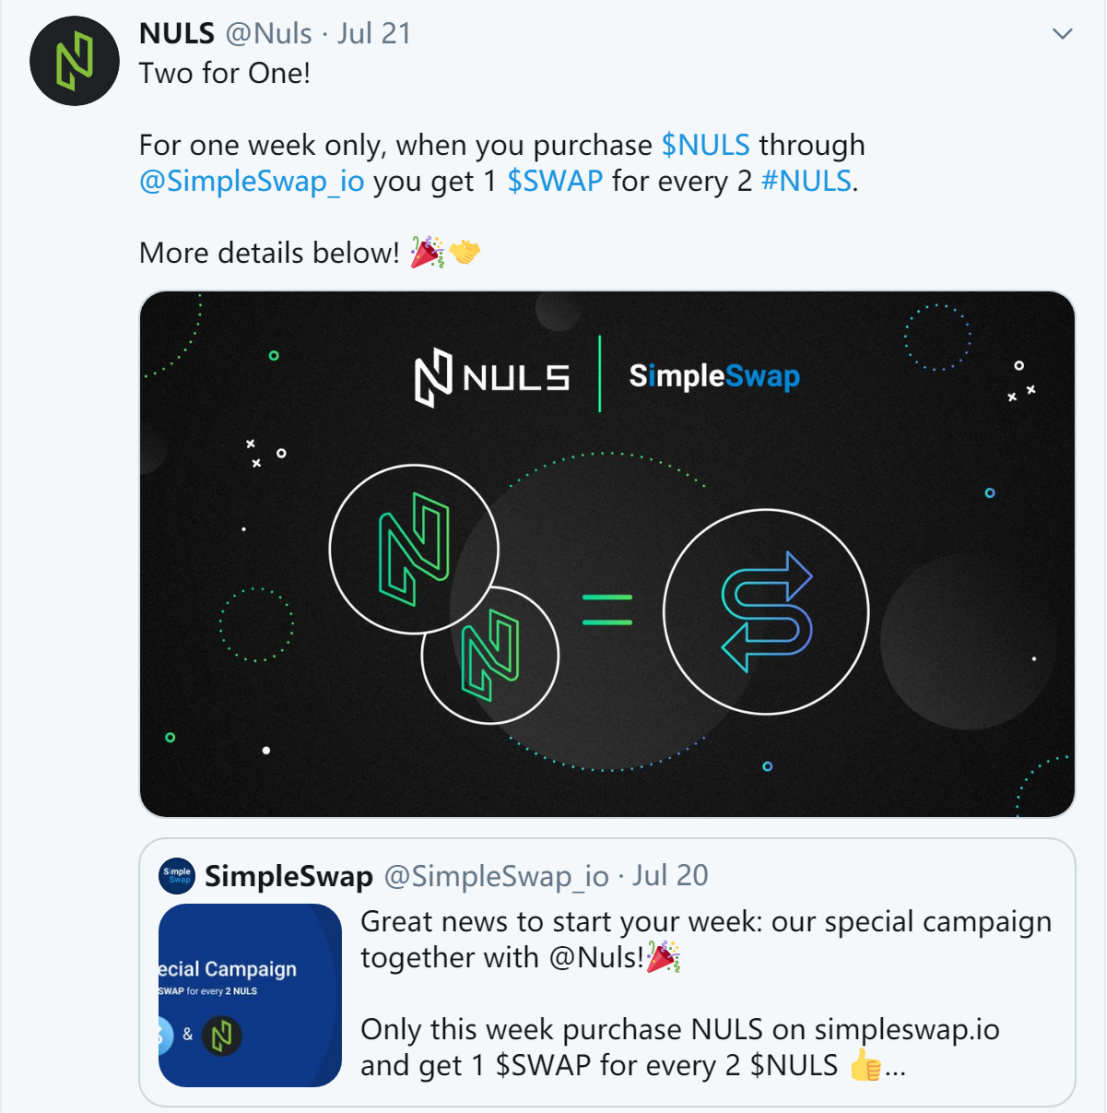Open the quoted SimpleSwap account name

[x=289, y=876]
